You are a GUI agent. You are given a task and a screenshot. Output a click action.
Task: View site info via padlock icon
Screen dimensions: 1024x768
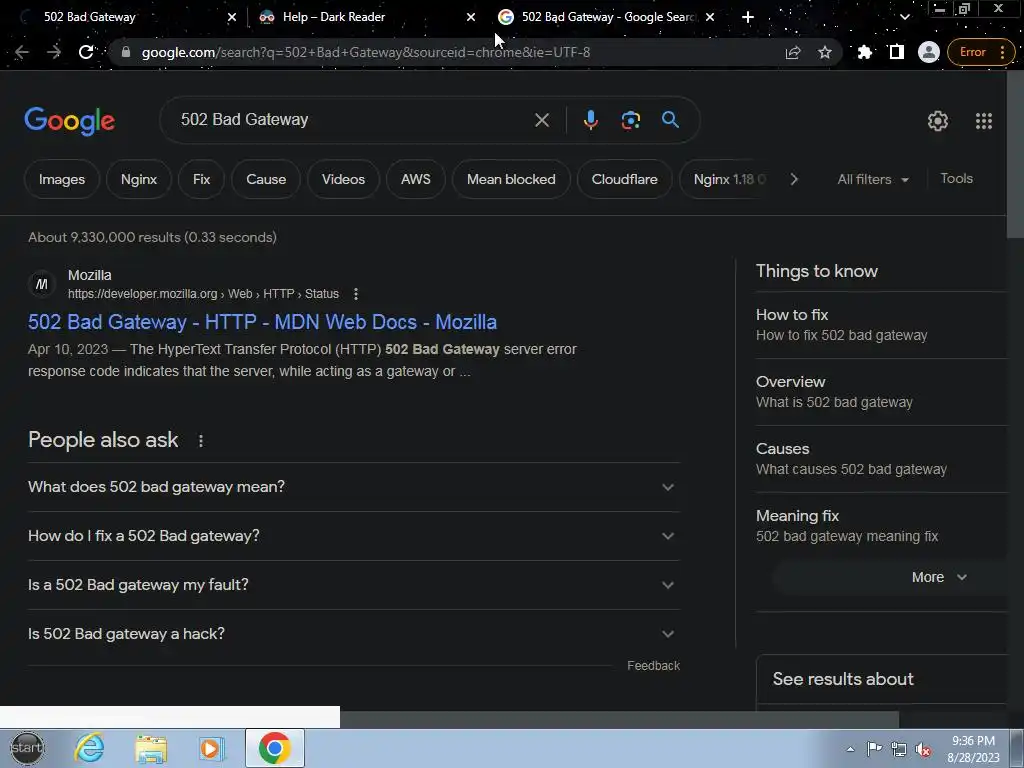point(126,52)
